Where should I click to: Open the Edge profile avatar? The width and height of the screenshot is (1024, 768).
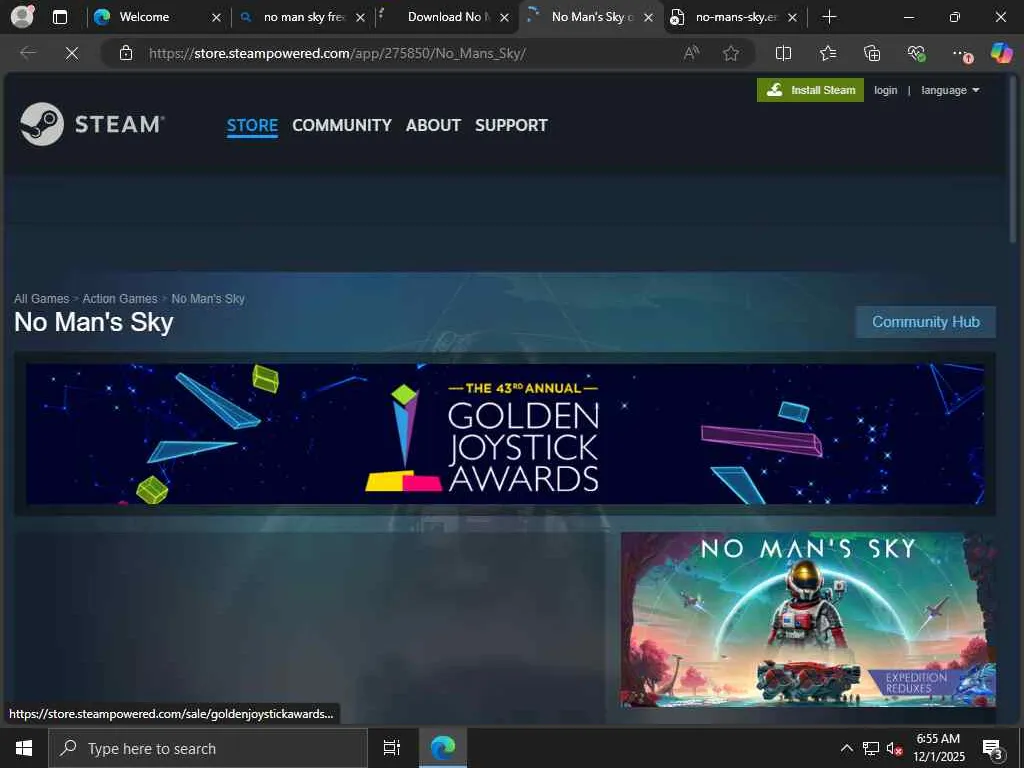(x=22, y=17)
